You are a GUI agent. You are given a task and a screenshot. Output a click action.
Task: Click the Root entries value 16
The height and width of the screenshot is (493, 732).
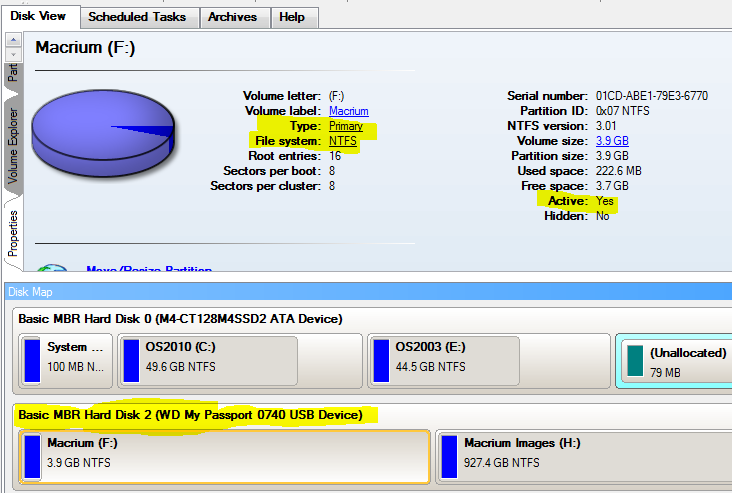[x=335, y=156]
